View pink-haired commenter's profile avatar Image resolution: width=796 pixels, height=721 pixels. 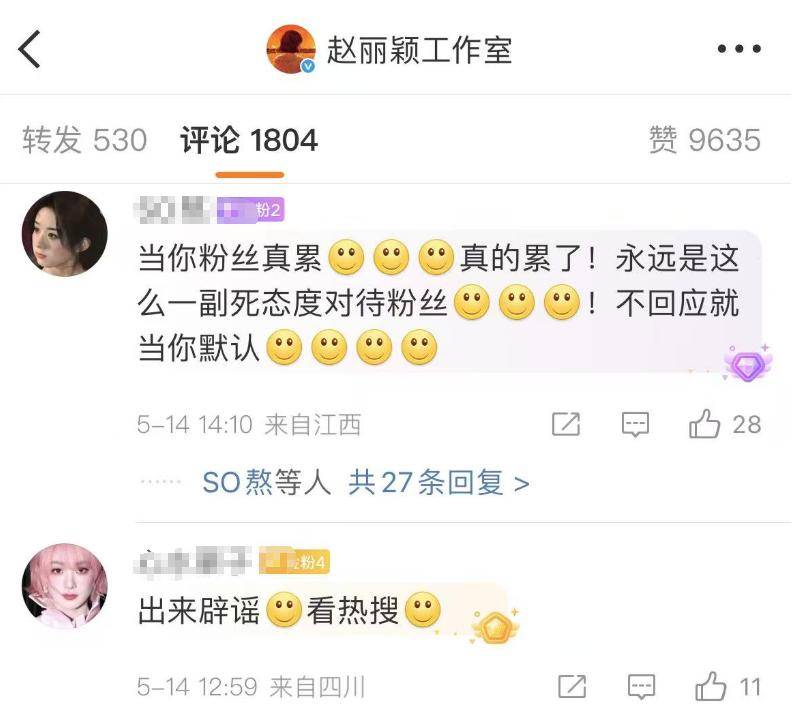(64, 586)
